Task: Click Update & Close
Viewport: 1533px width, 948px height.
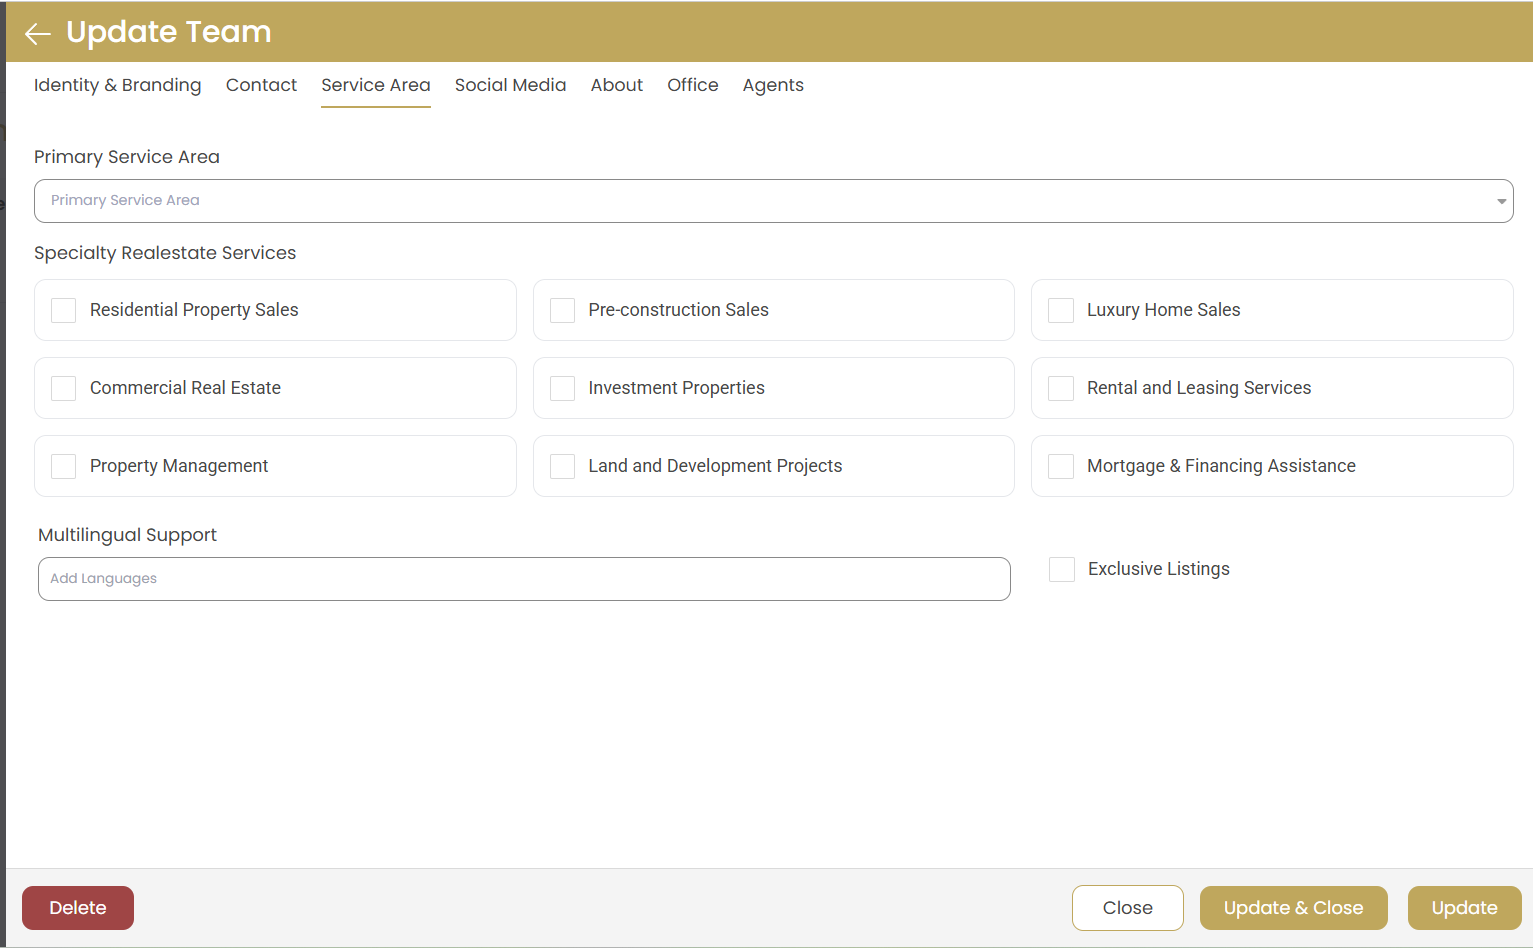Action: click(1293, 907)
